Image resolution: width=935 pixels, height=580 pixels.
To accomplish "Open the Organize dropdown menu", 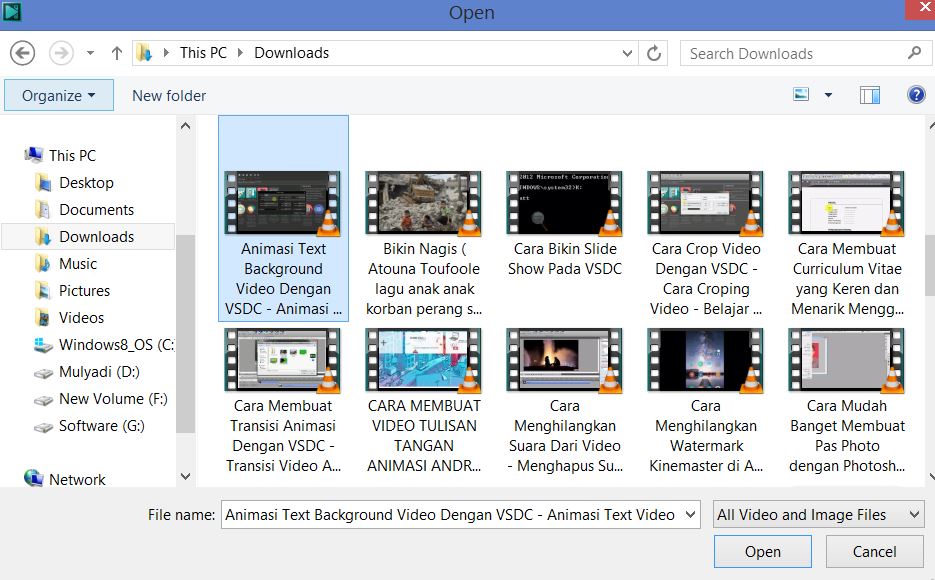I will (59, 96).
